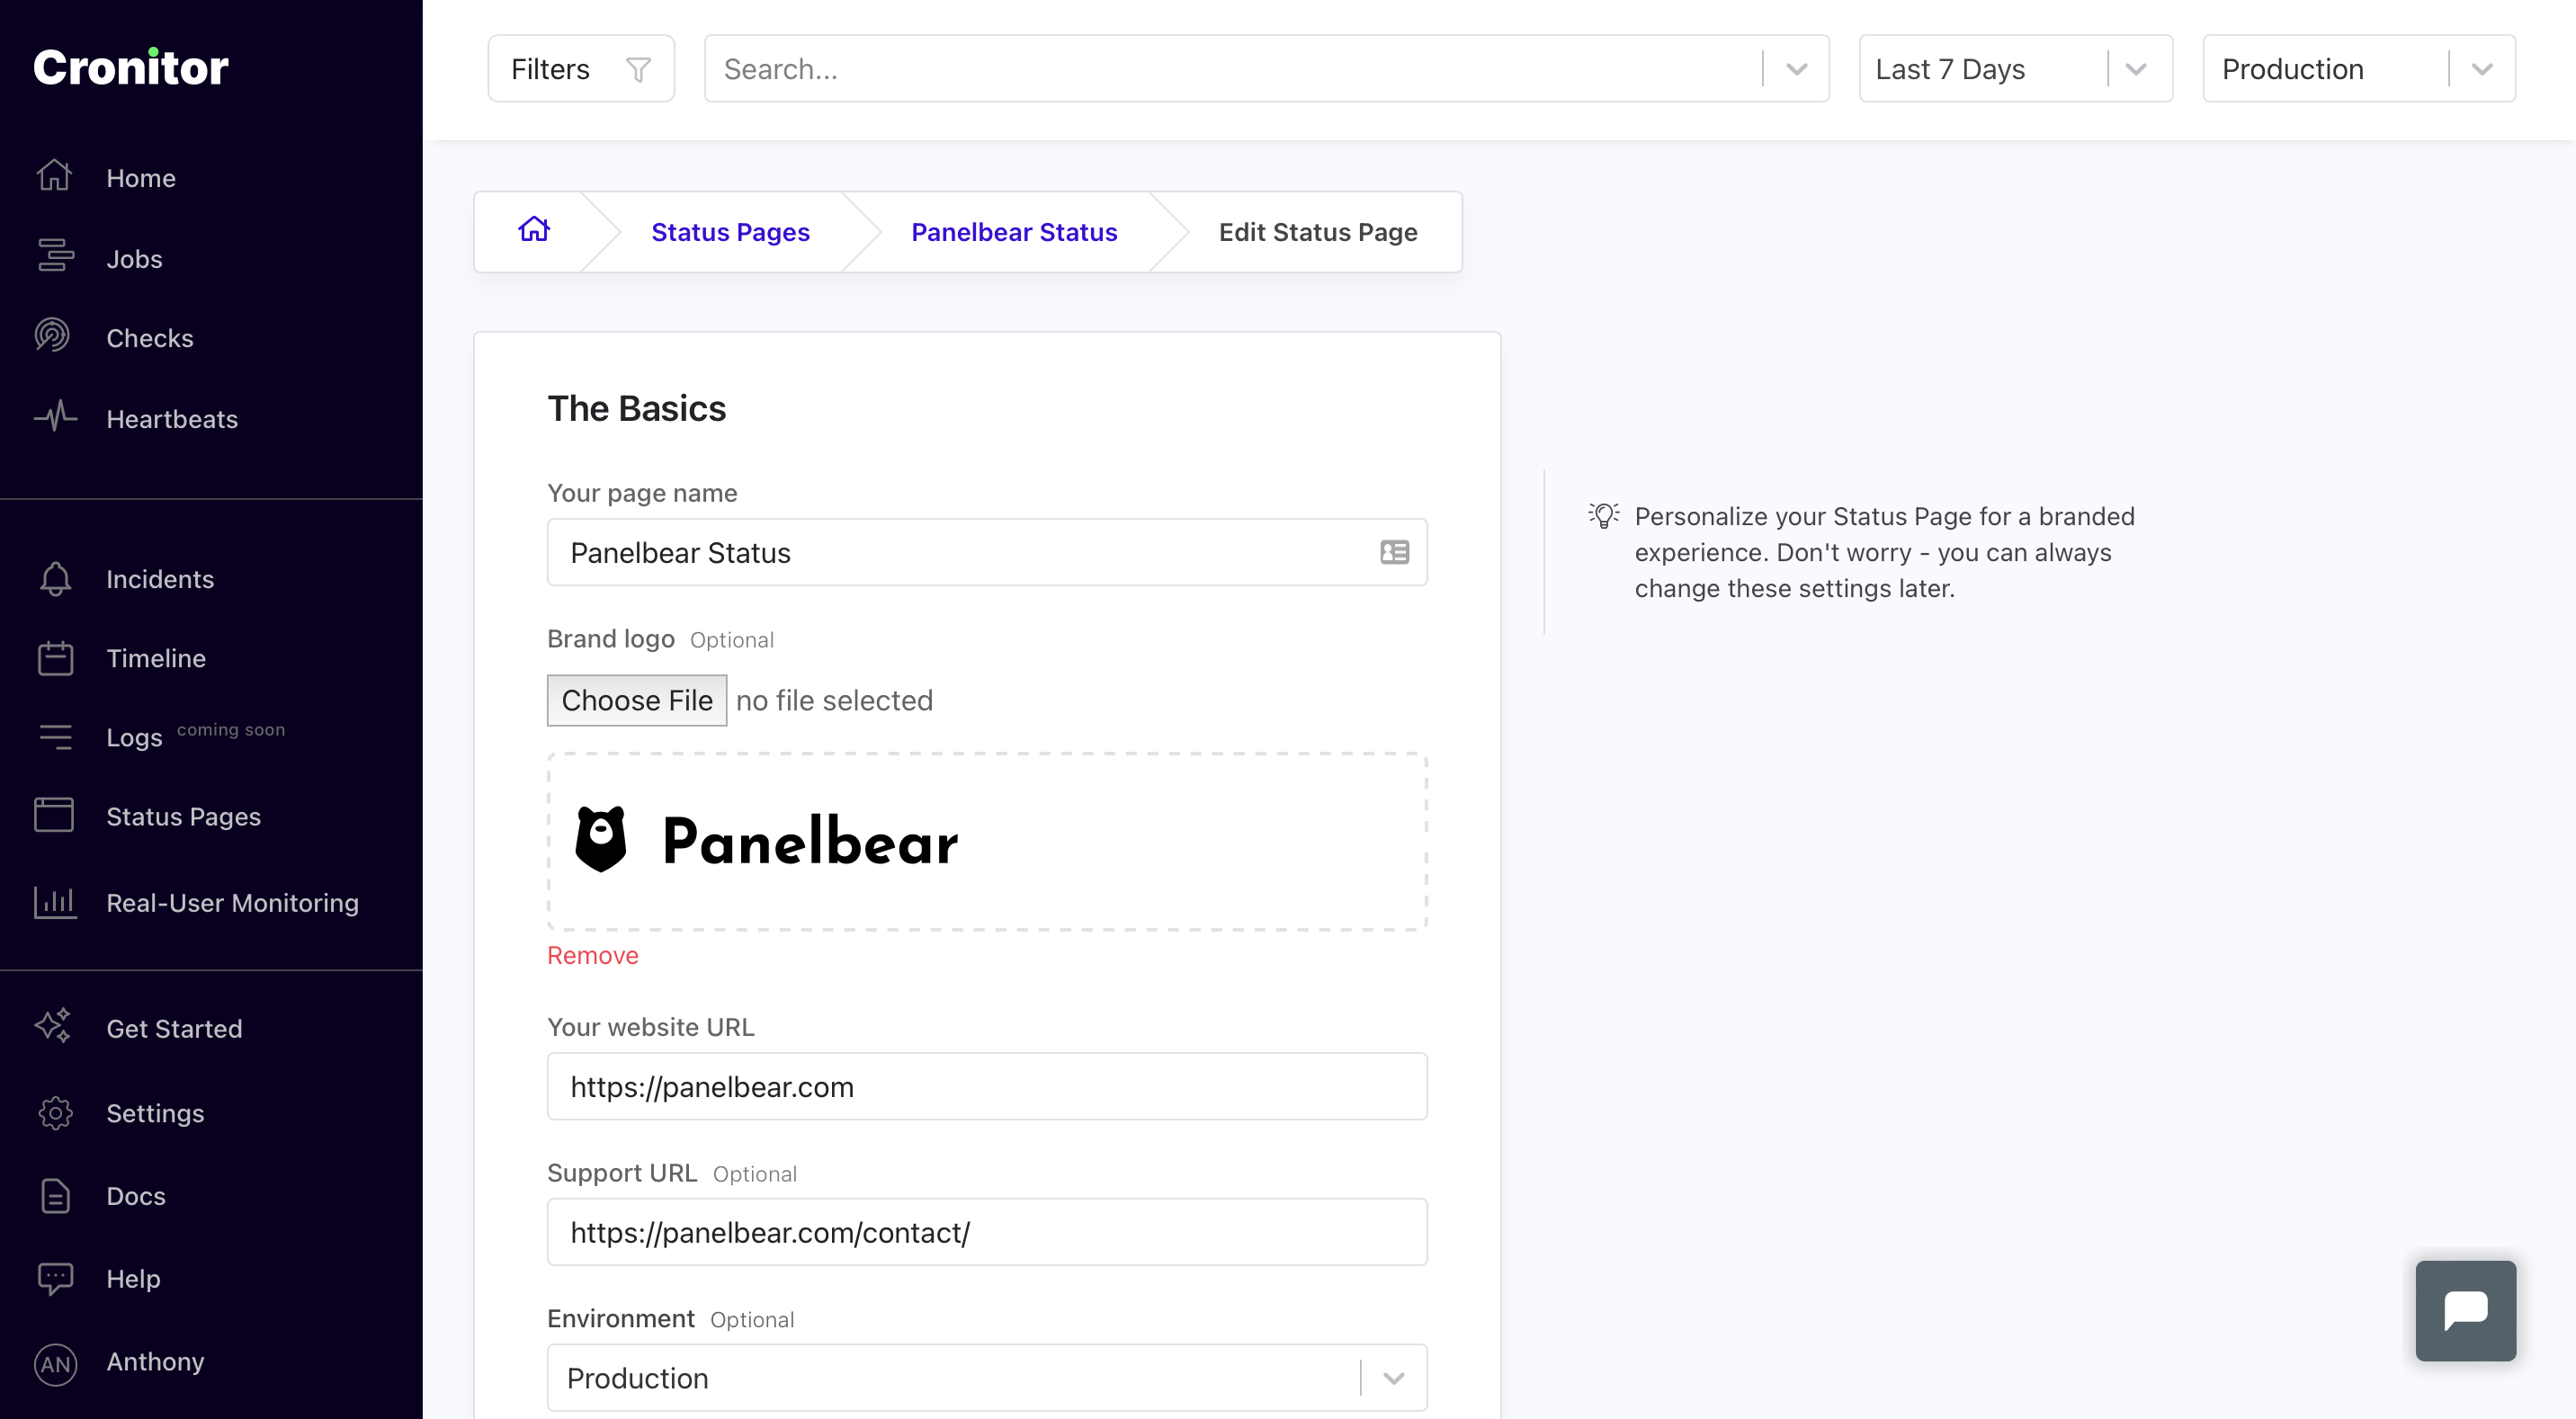Select Heartbeats in the sidebar
The width and height of the screenshot is (2576, 1419).
tap(172, 419)
